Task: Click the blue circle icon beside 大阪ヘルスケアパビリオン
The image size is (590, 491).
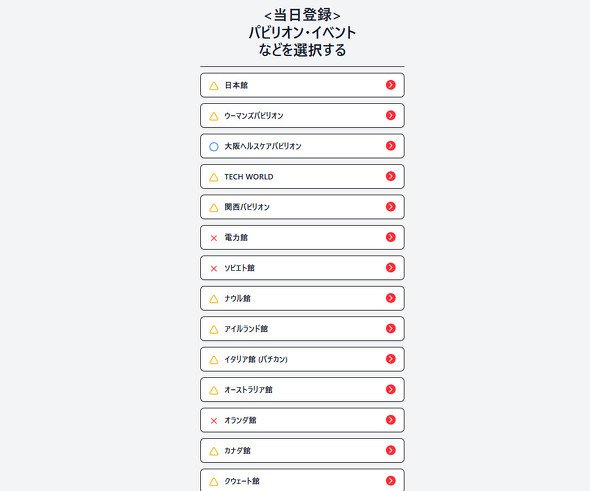Action: click(x=214, y=146)
